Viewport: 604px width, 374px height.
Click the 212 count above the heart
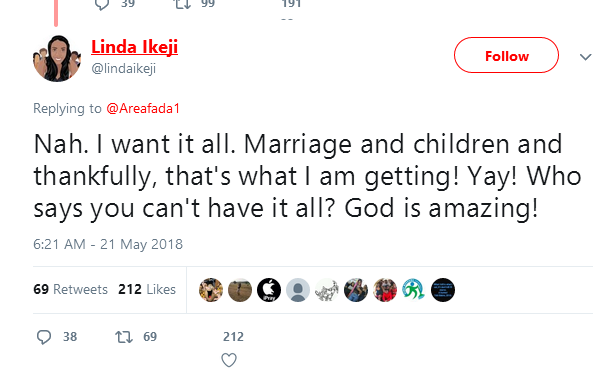point(233,337)
